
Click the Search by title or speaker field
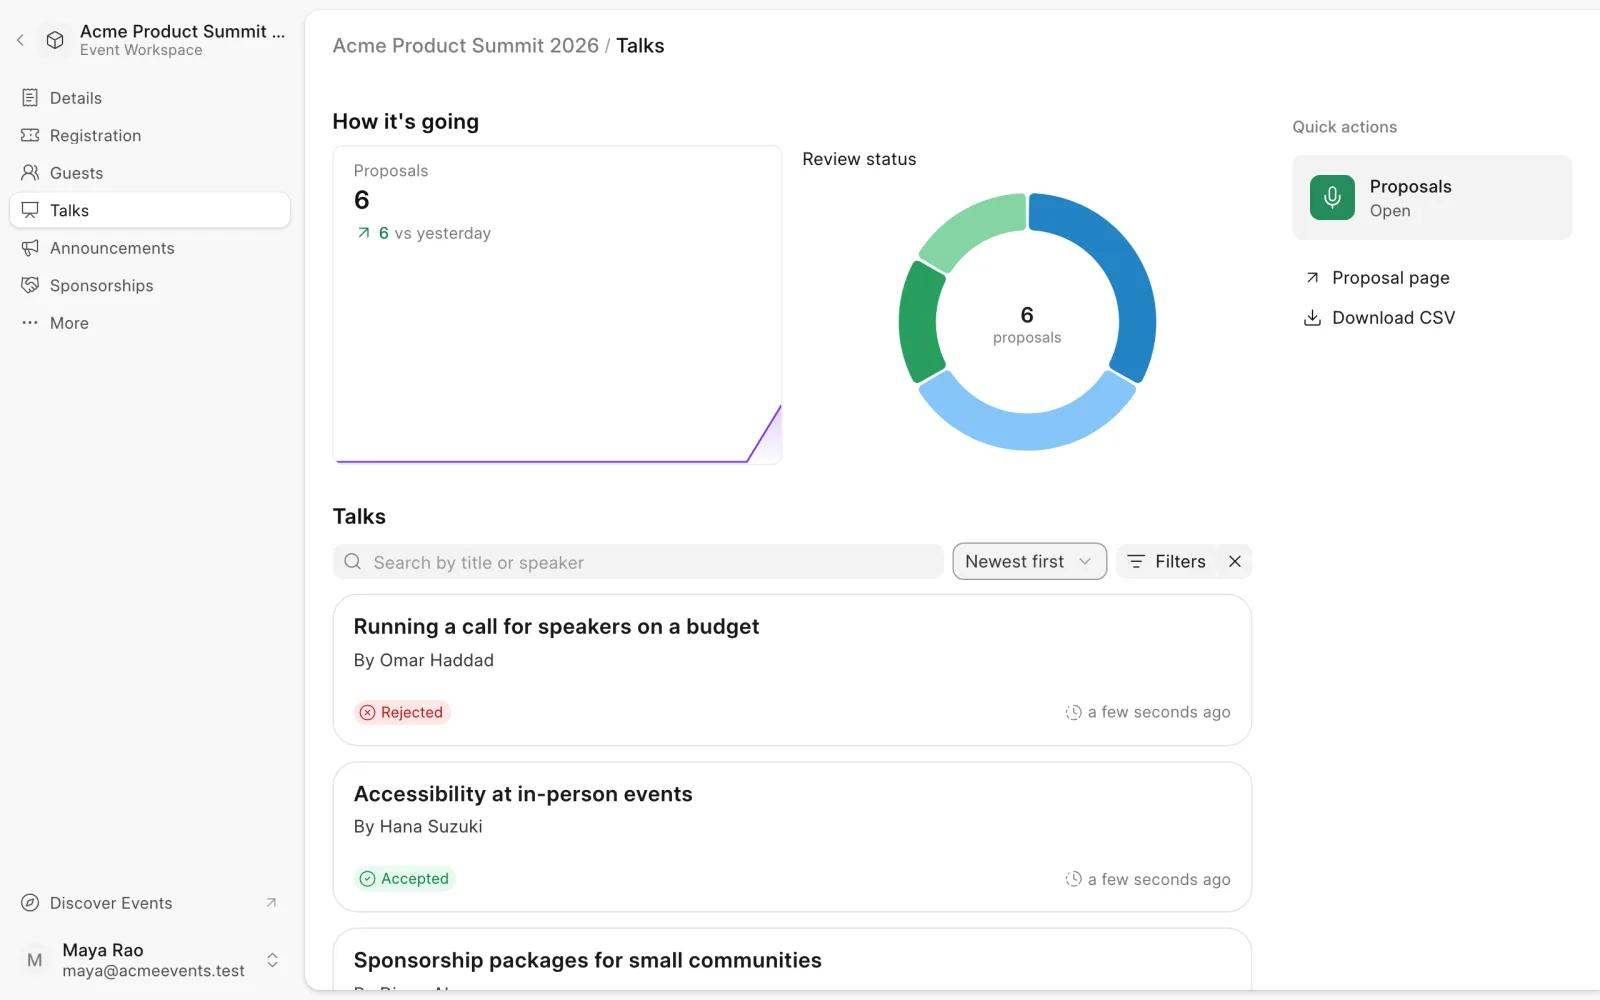click(638, 562)
